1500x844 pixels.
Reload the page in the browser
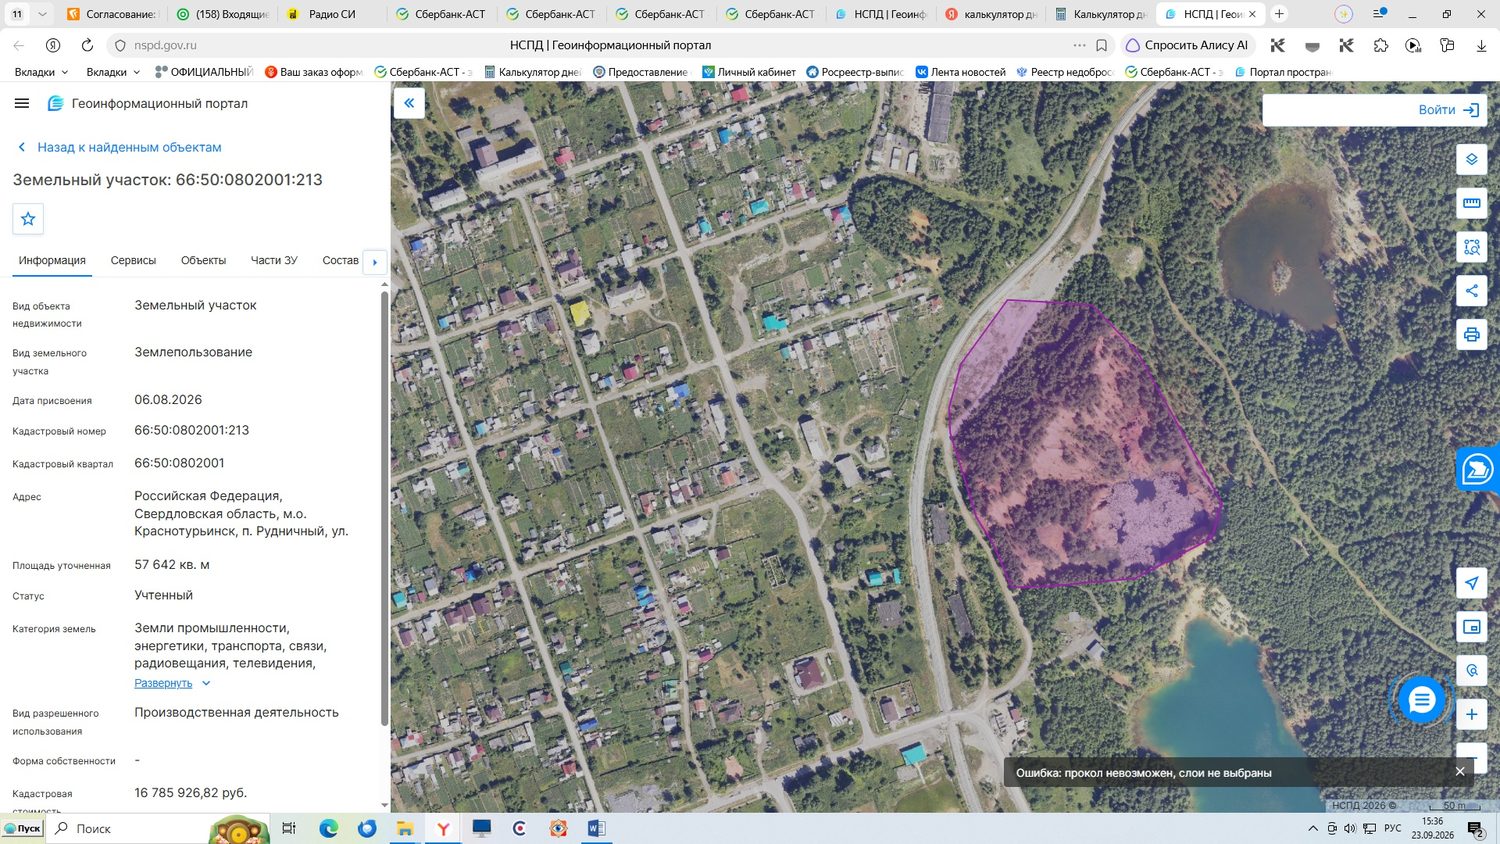(87, 45)
